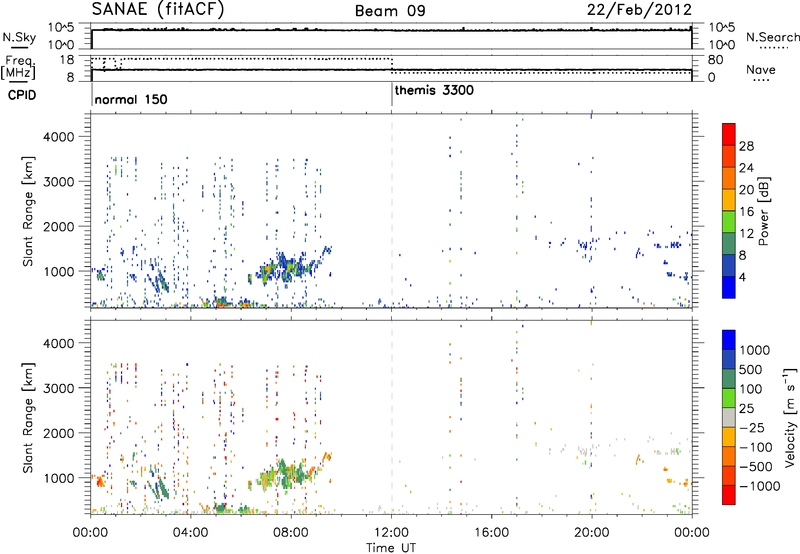Click the 1000 tick in the power panel
The width and height of the screenshot is (800, 554).
point(58,271)
